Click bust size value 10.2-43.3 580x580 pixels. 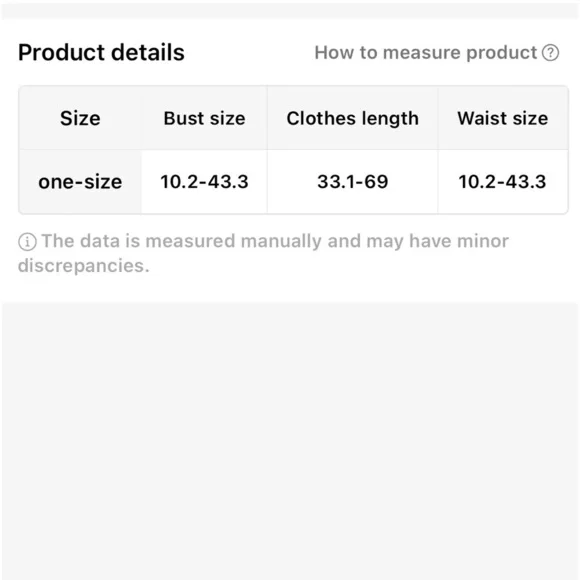coord(205,182)
